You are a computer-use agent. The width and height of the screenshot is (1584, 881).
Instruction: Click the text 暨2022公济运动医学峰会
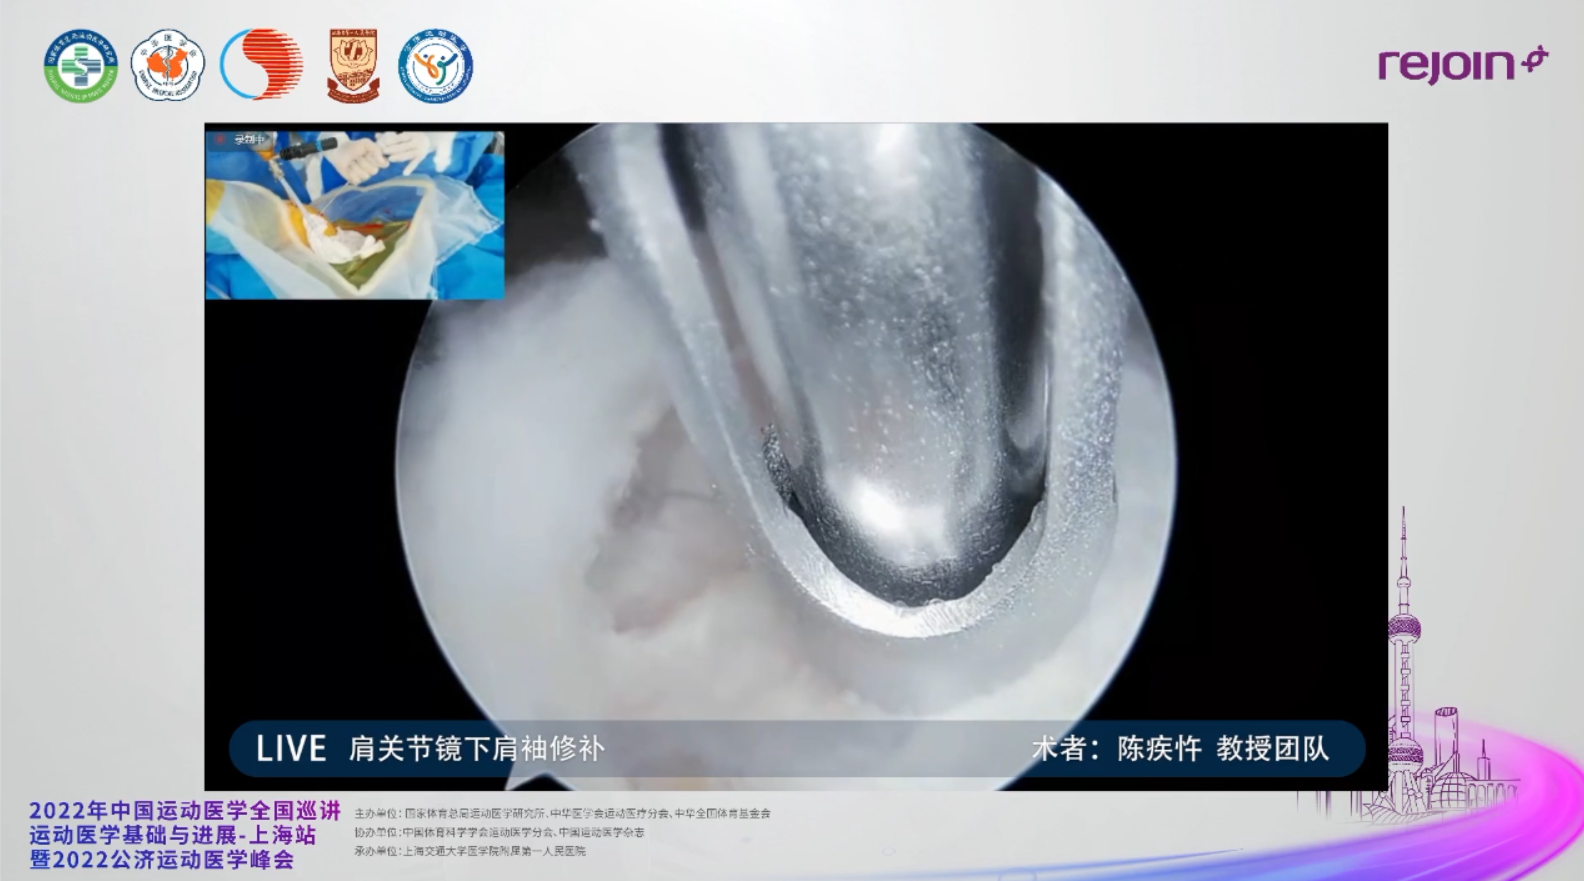[161, 860]
